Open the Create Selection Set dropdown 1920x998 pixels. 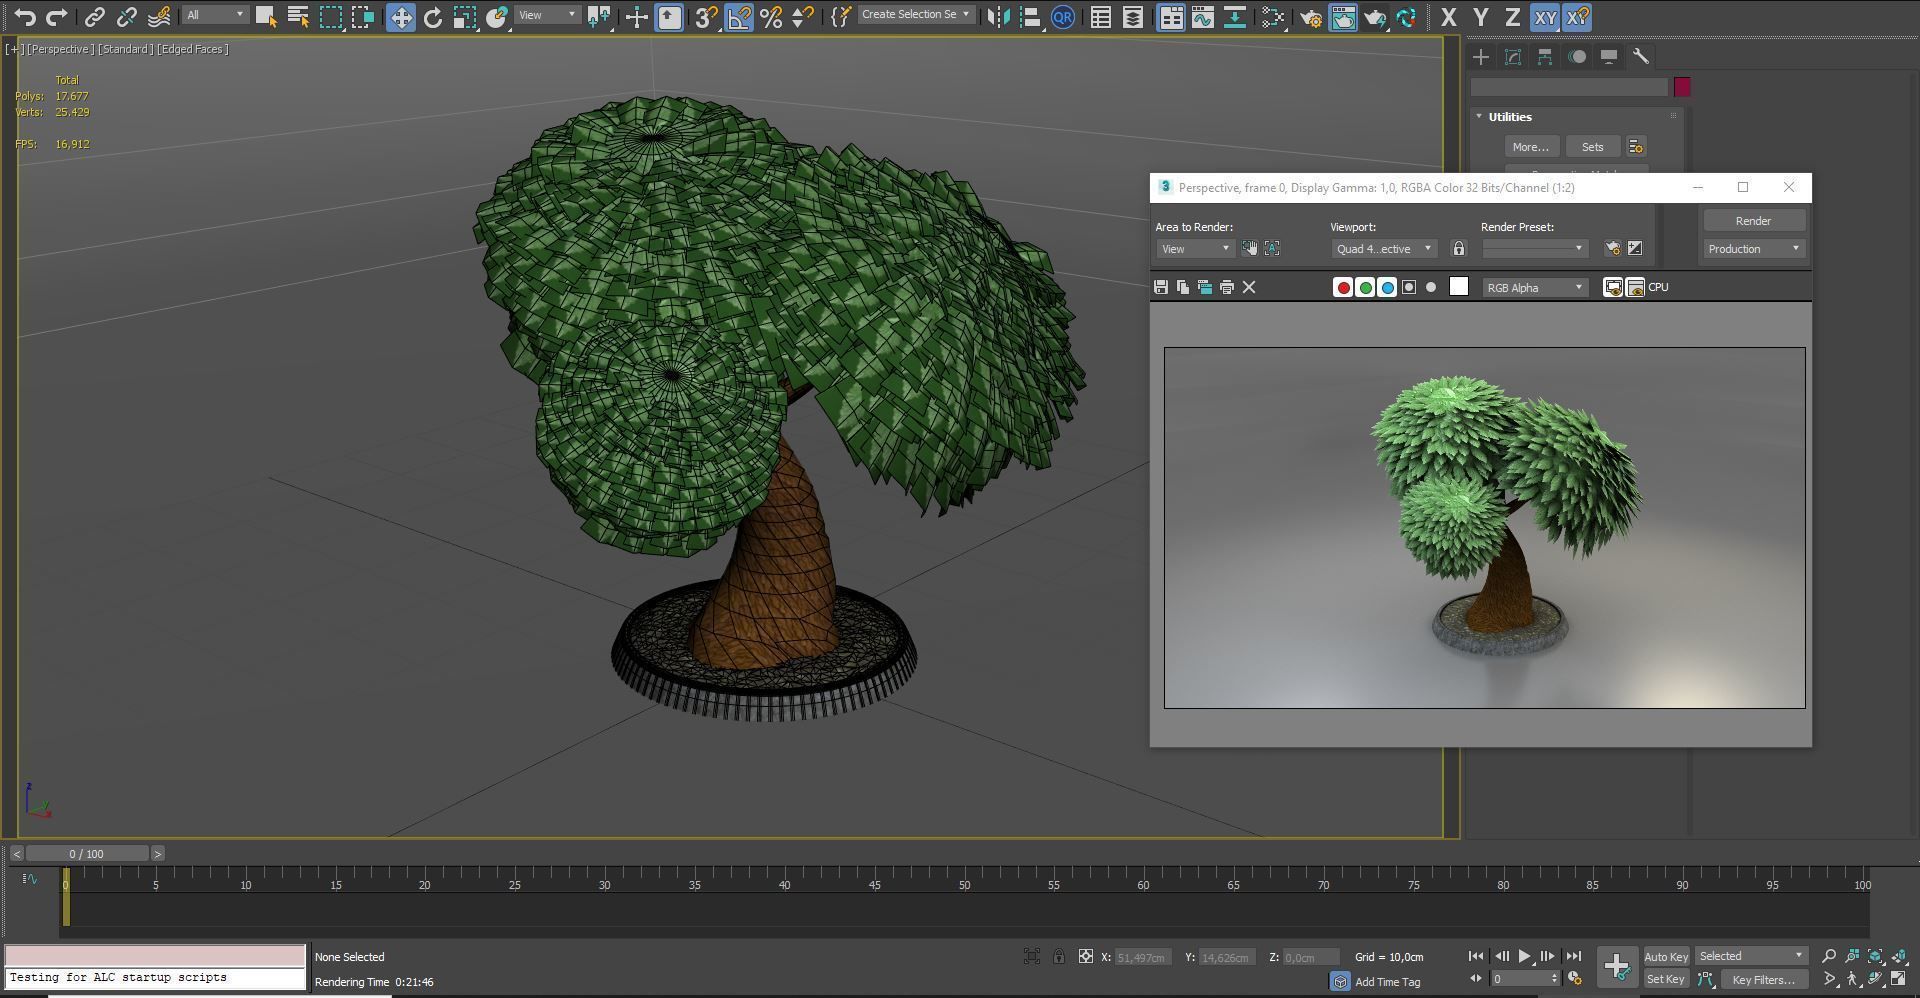tap(915, 15)
